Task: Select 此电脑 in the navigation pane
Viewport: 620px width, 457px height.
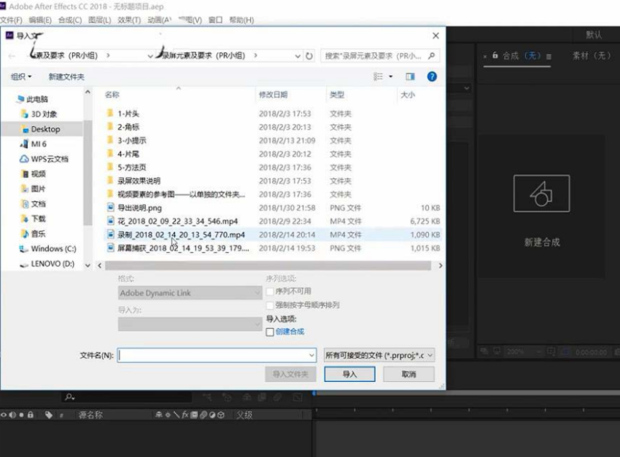Action: 32,99
